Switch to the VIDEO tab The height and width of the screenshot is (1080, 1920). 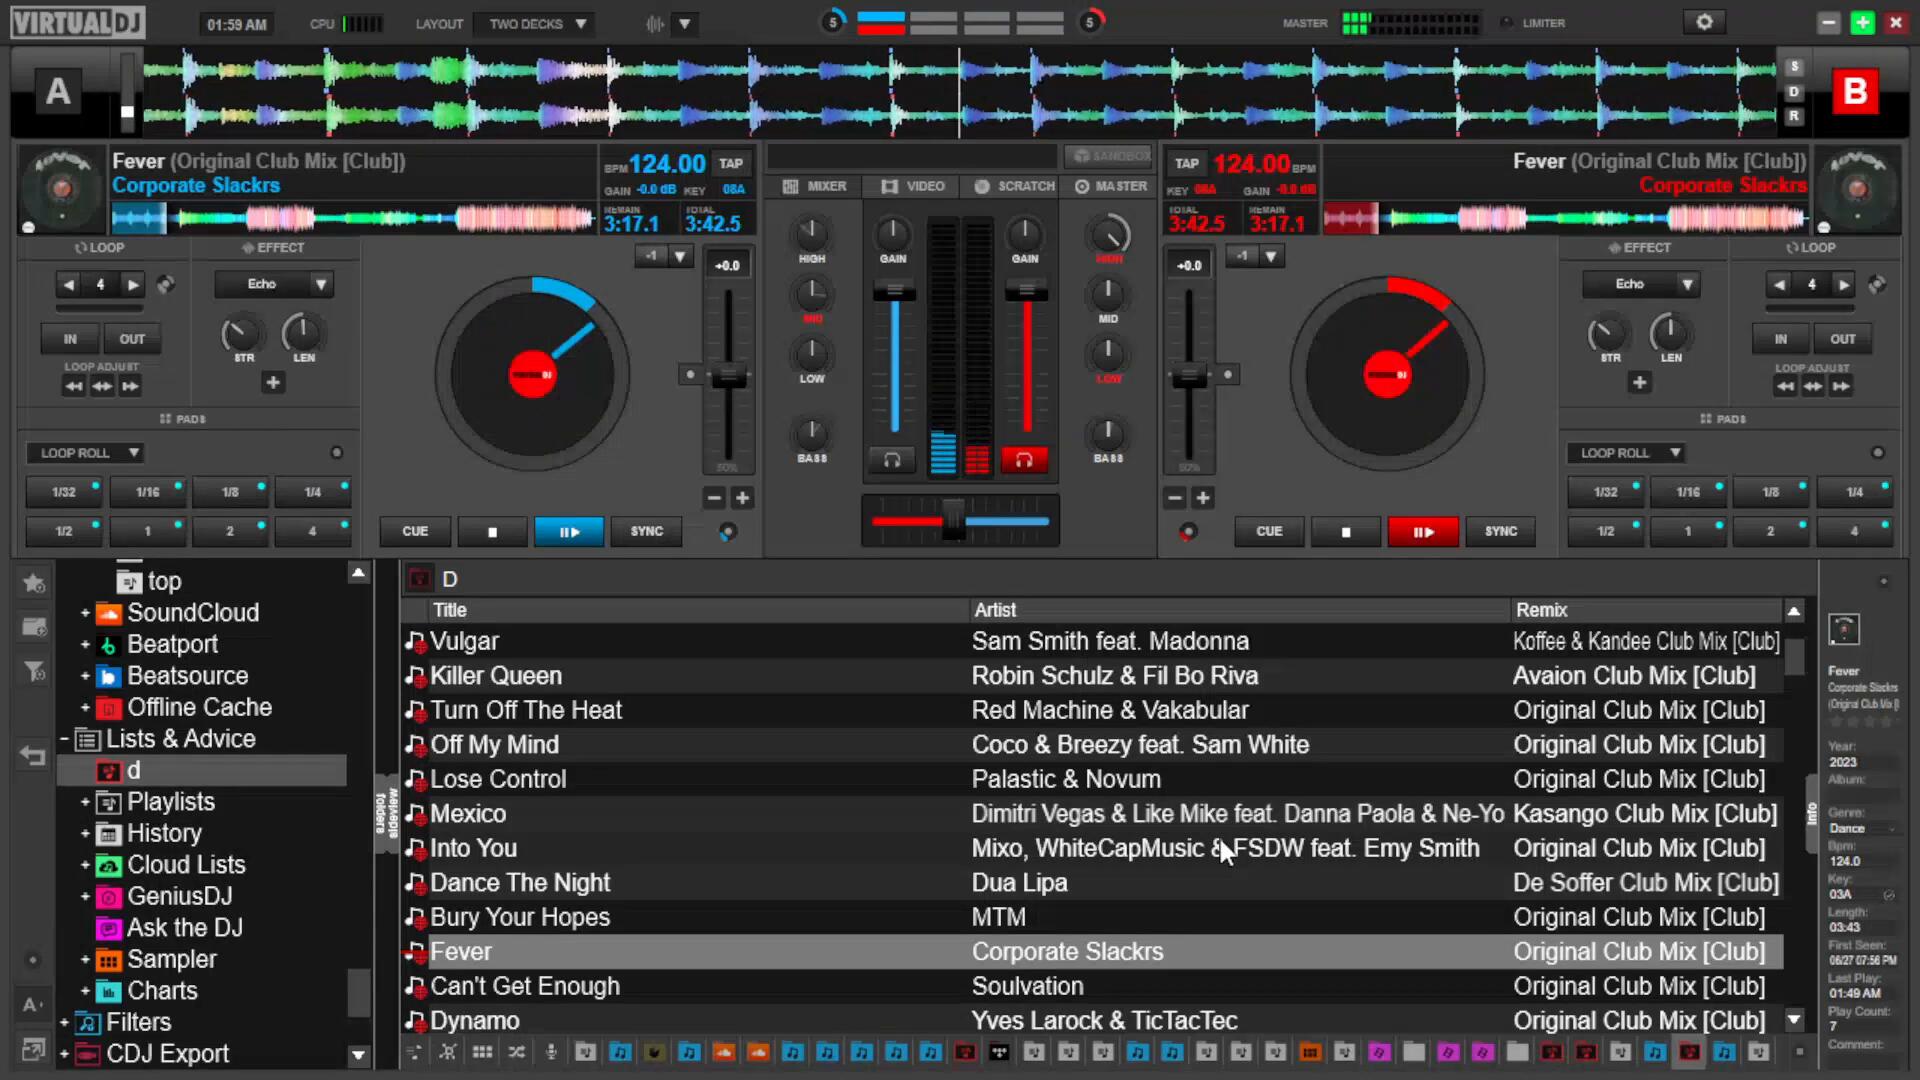pyautogui.click(x=913, y=186)
